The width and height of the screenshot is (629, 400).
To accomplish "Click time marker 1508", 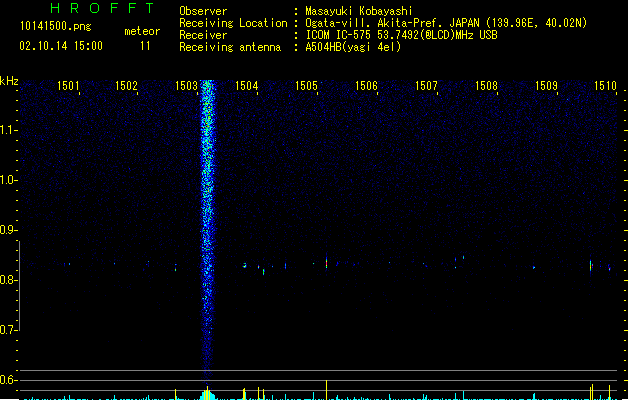I will click(486, 86).
